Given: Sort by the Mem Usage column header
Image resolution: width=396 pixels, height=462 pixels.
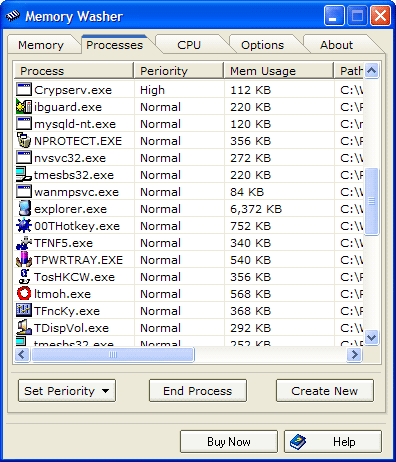Looking at the screenshot, I should coord(279,71).
